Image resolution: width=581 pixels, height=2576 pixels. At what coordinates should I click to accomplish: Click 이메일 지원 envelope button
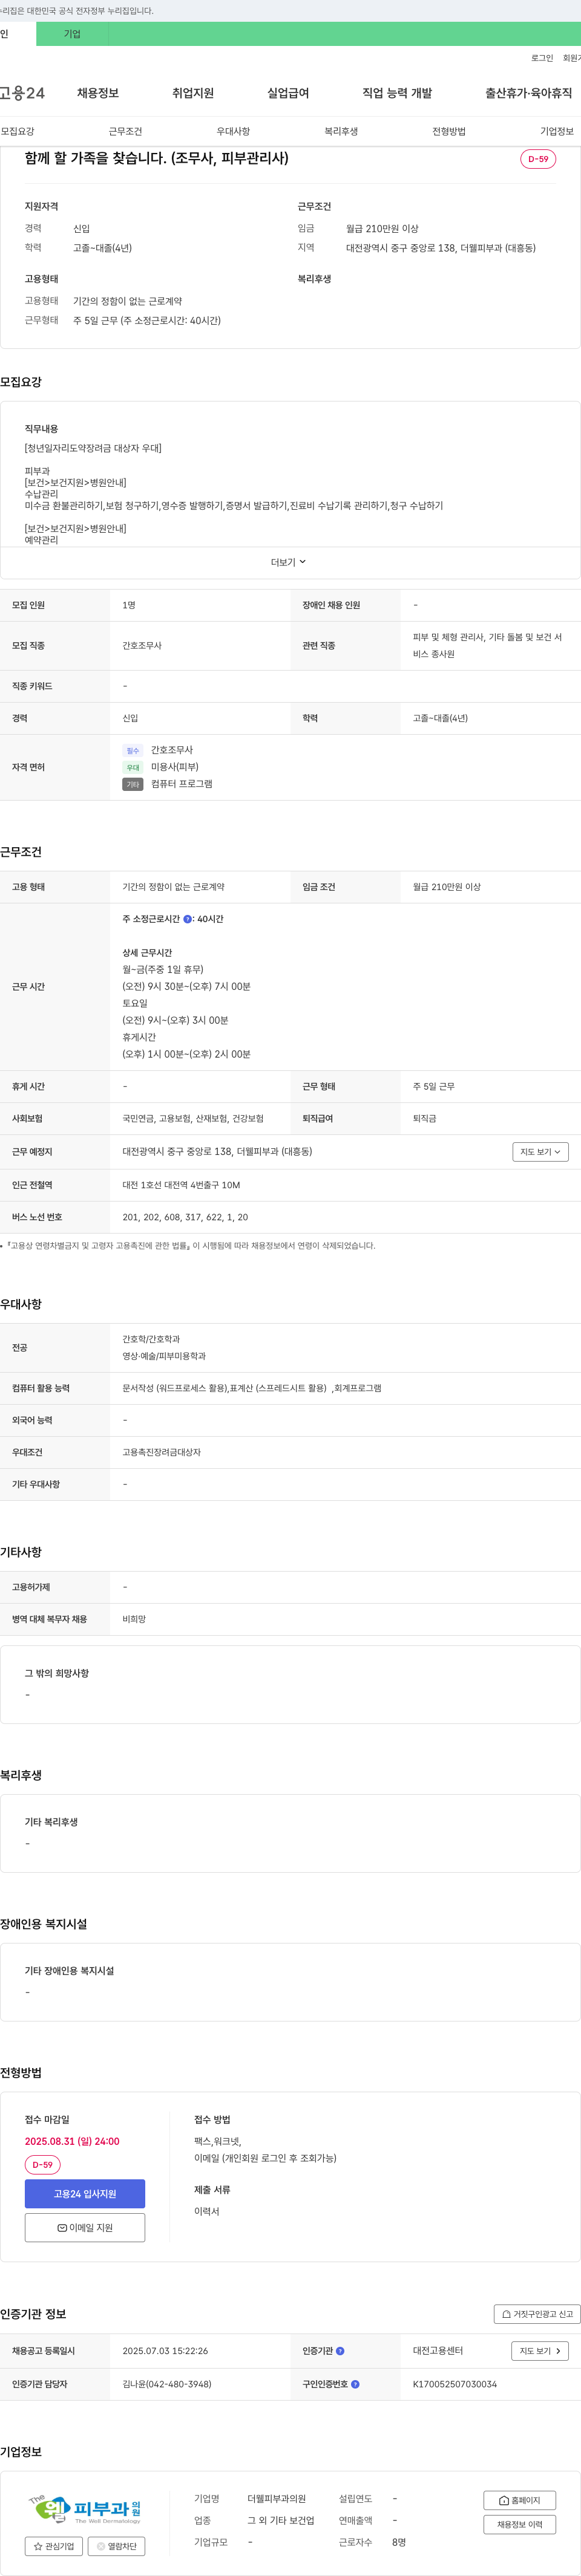point(85,2228)
